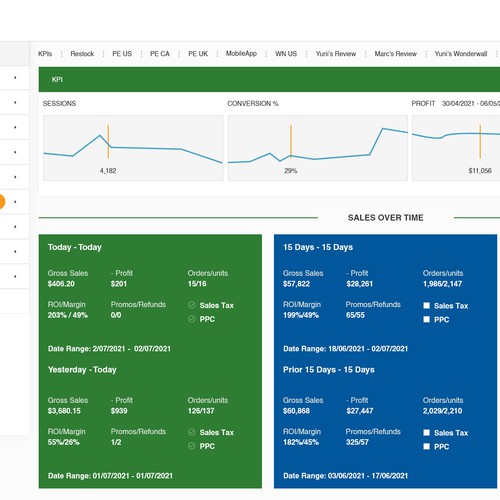
Task: Expand the seventh sidebar chevron from top
Action: point(15,227)
